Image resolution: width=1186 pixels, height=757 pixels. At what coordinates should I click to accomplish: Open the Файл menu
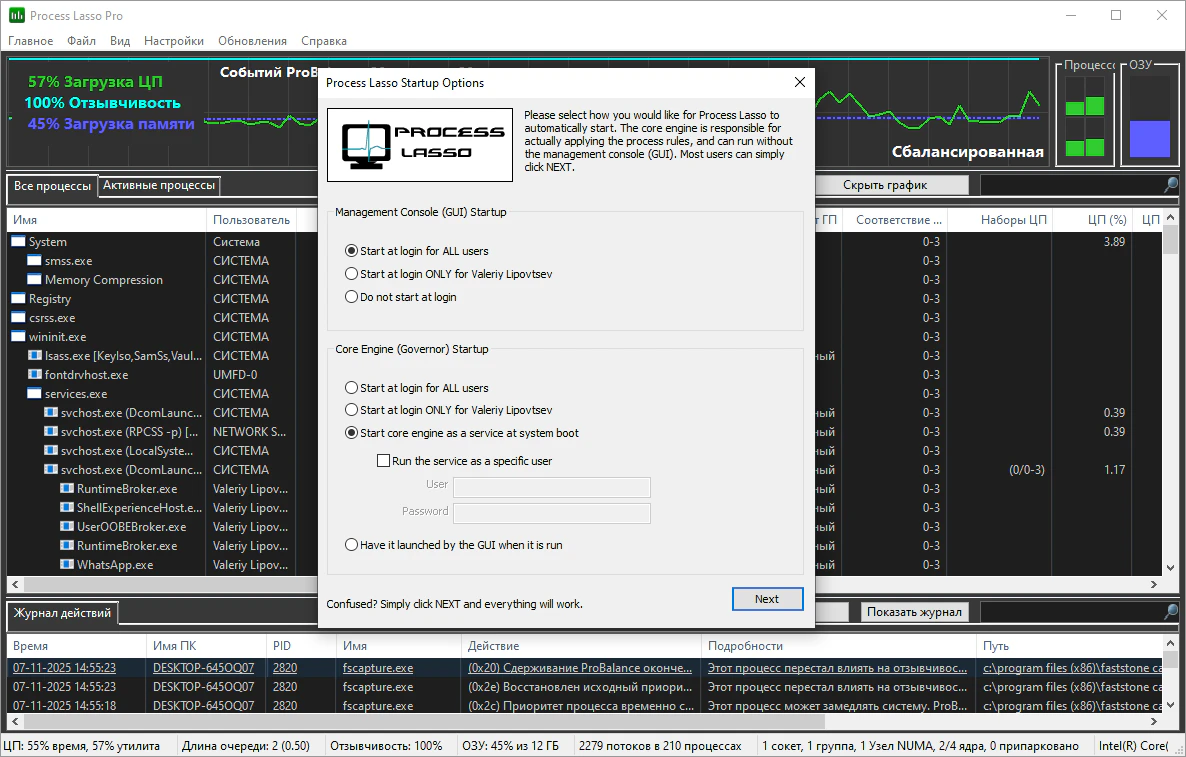tap(81, 41)
